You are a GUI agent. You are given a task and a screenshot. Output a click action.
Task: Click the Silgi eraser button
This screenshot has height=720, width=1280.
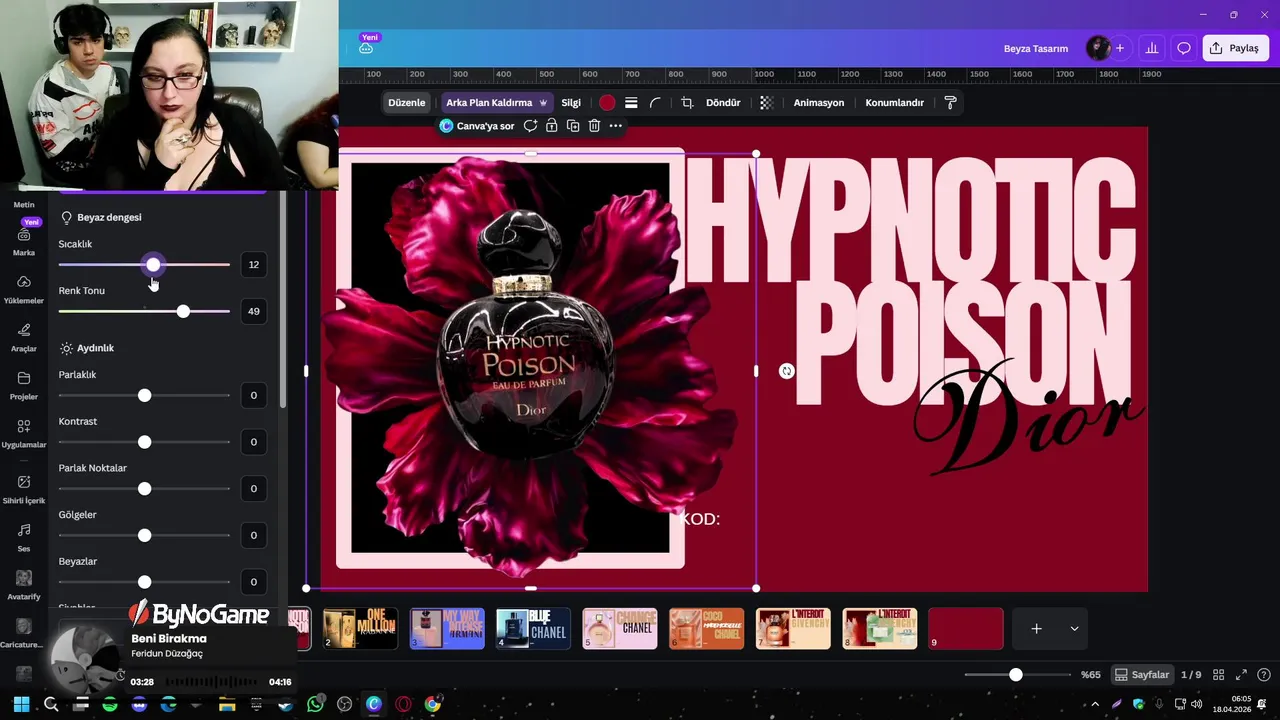pos(571,103)
